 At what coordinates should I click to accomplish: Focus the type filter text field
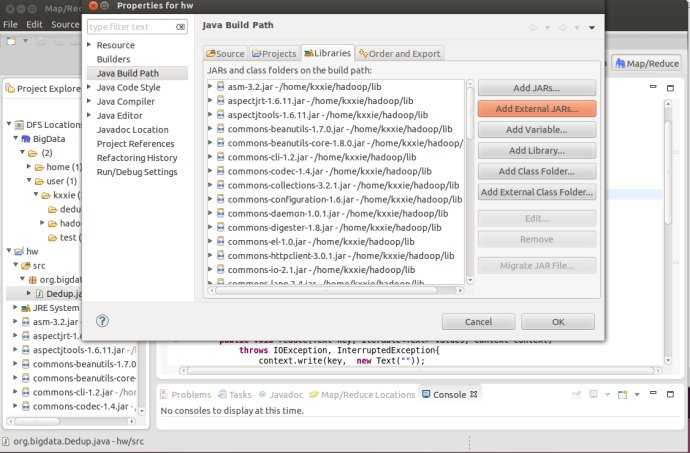[131, 27]
